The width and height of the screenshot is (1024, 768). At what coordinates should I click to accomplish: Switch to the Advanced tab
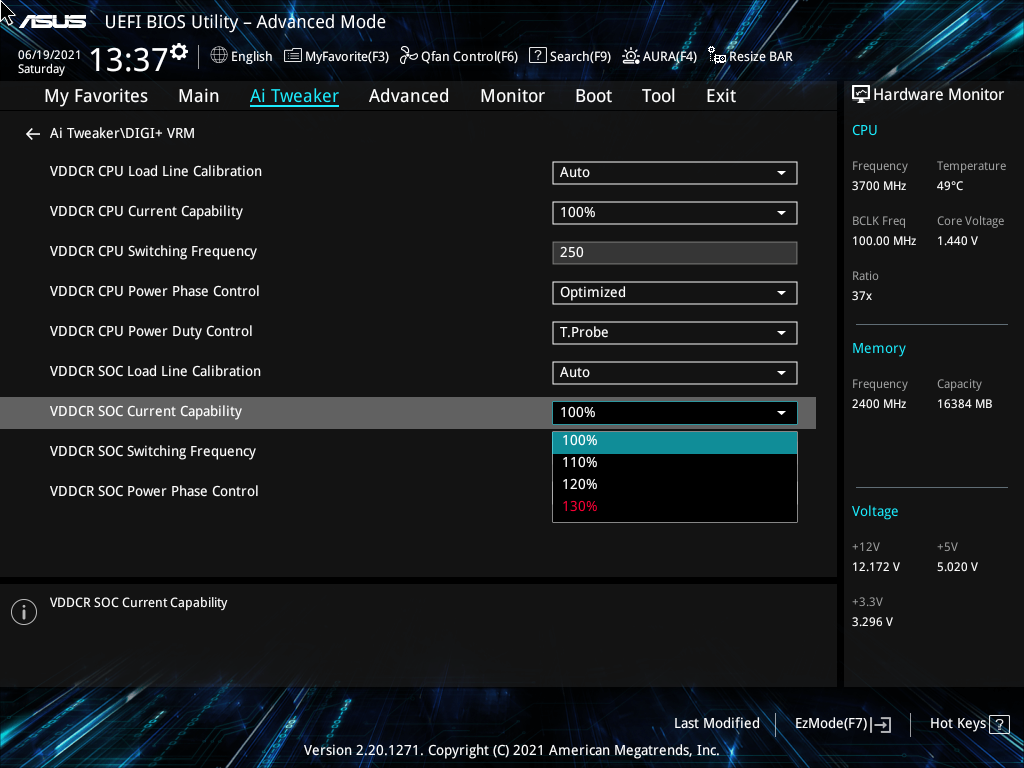tap(409, 95)
